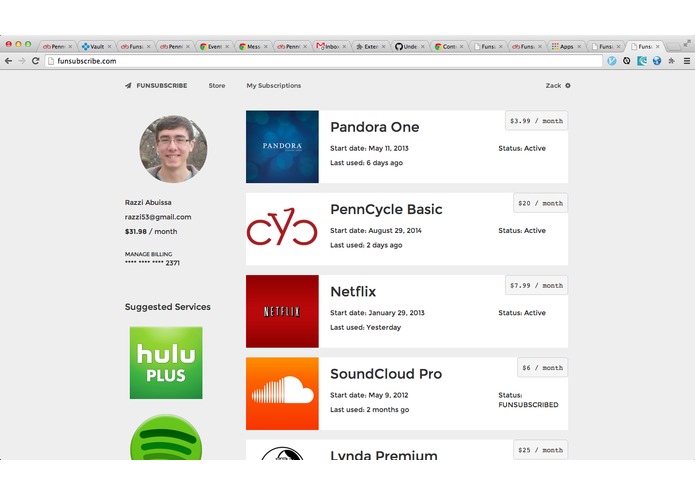Close the Vault tab
695x494 pixels.
coord(109,47)
